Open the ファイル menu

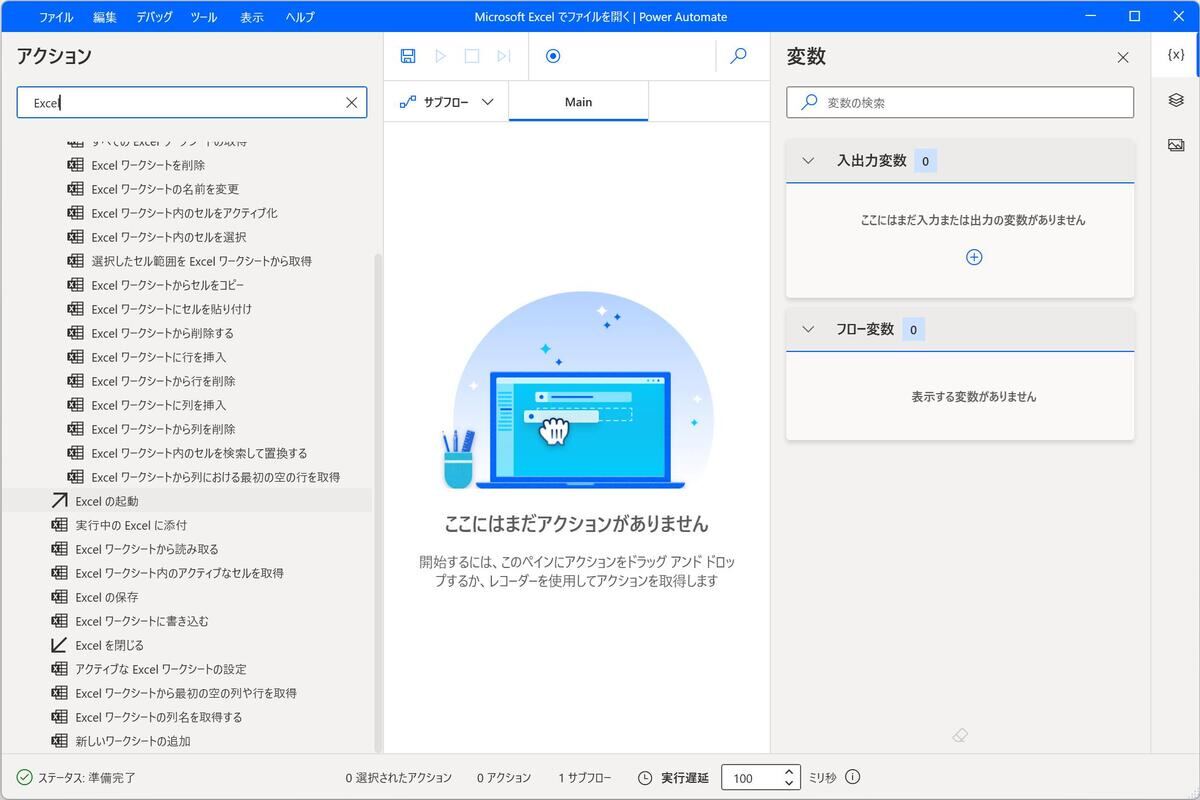pos(56,17)
